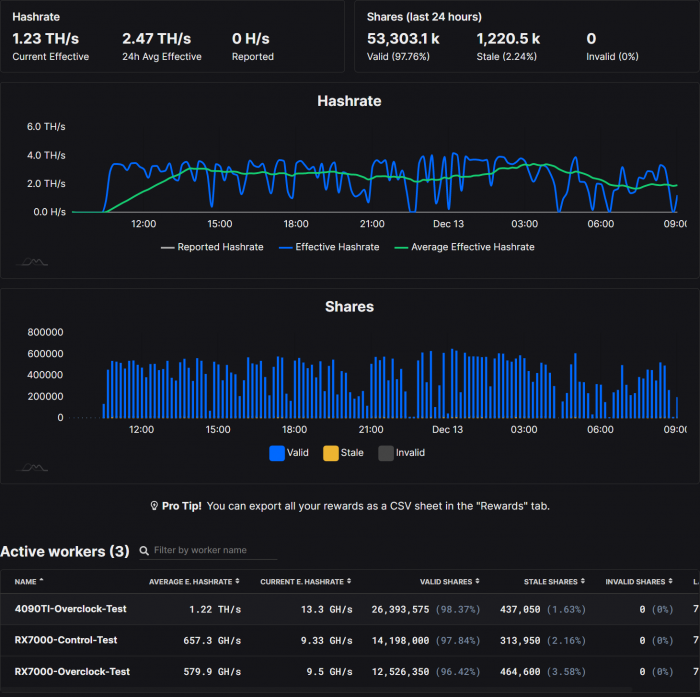
Task: Click the chart logo icon under Hashrate graph
Action: tap(34, 262)
